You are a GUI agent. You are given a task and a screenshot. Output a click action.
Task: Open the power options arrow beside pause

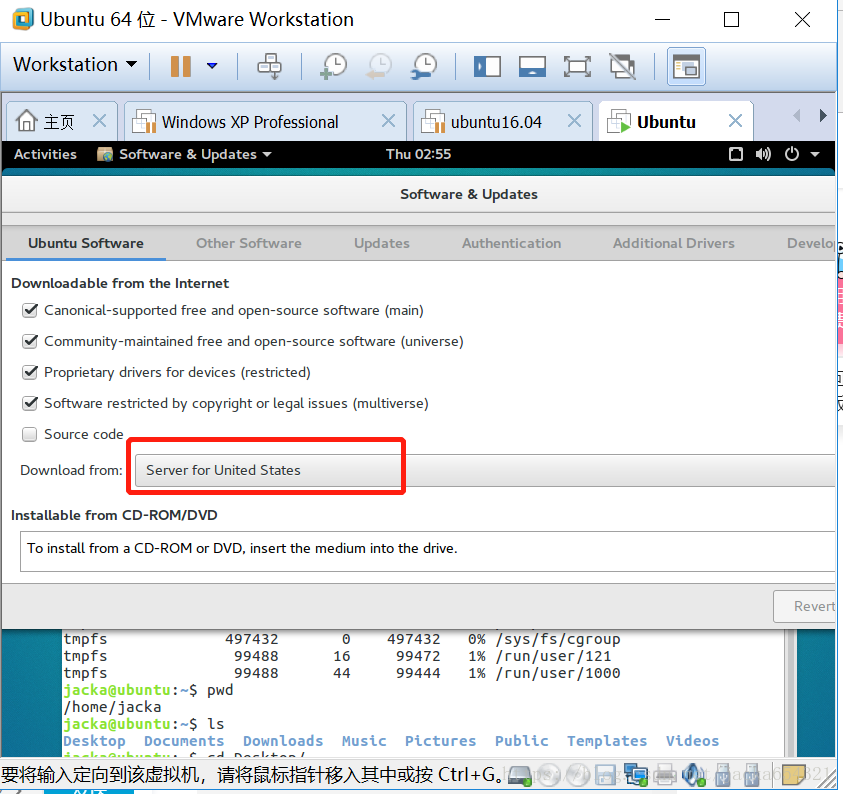(212, 66)
